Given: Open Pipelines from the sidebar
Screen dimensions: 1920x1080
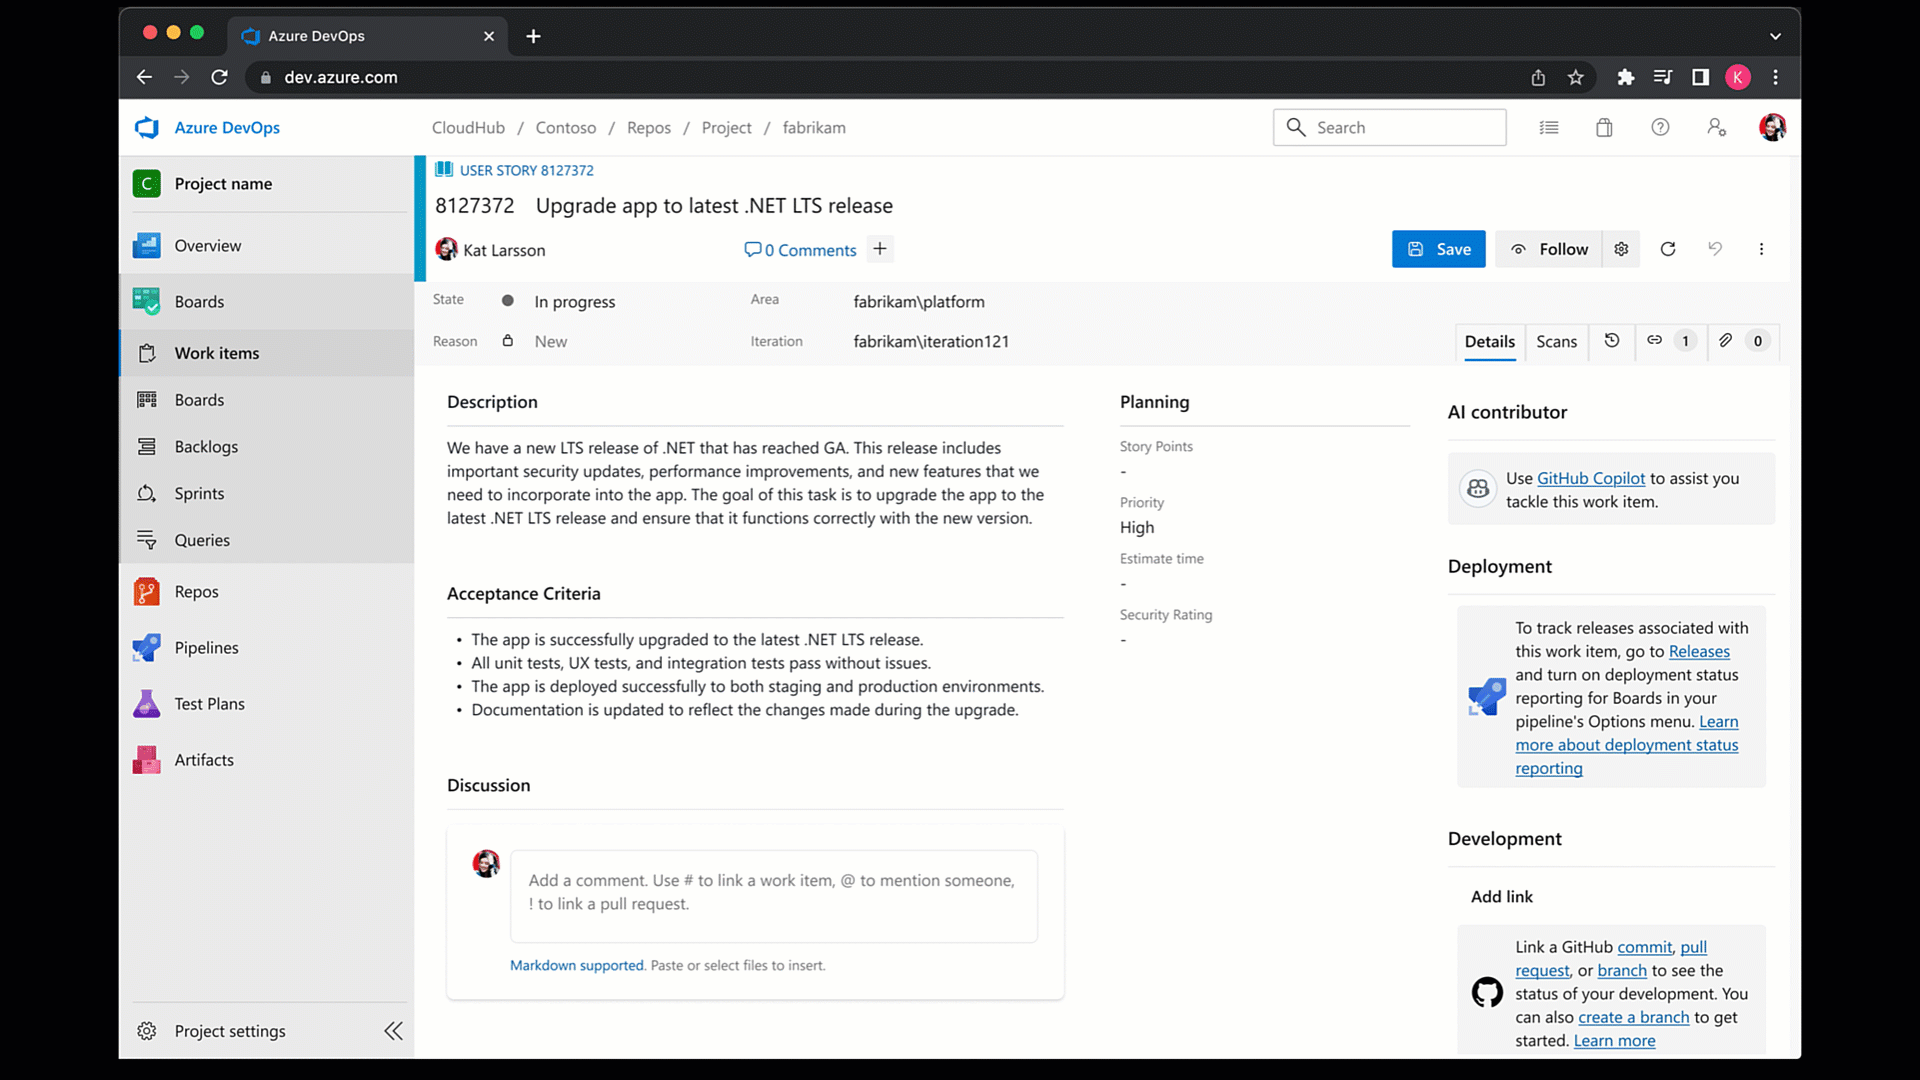Looking at the screenshot, I should (204, 647).
